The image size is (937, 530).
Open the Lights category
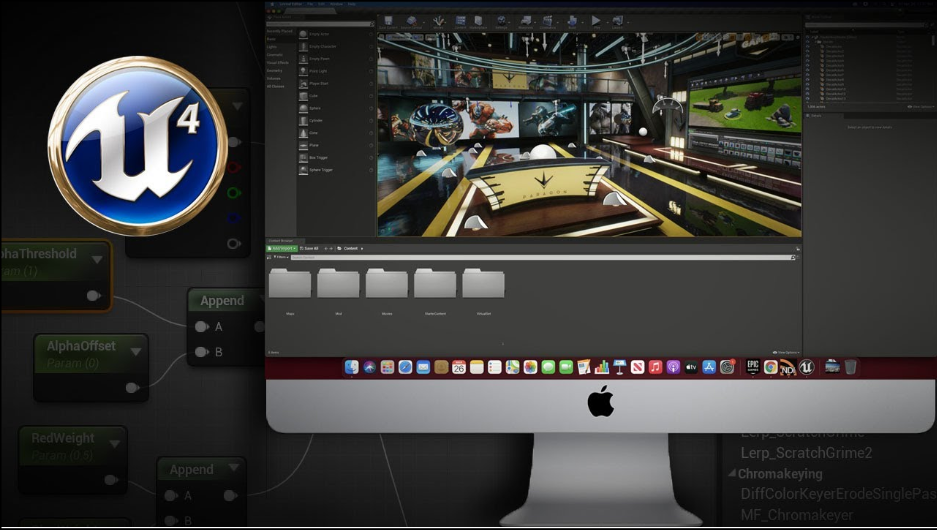point(272,47)
